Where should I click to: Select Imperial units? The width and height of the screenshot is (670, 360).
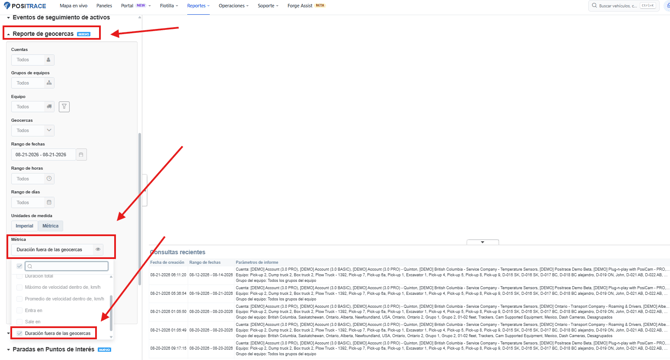pyautogui.click(x=24, y=226)
